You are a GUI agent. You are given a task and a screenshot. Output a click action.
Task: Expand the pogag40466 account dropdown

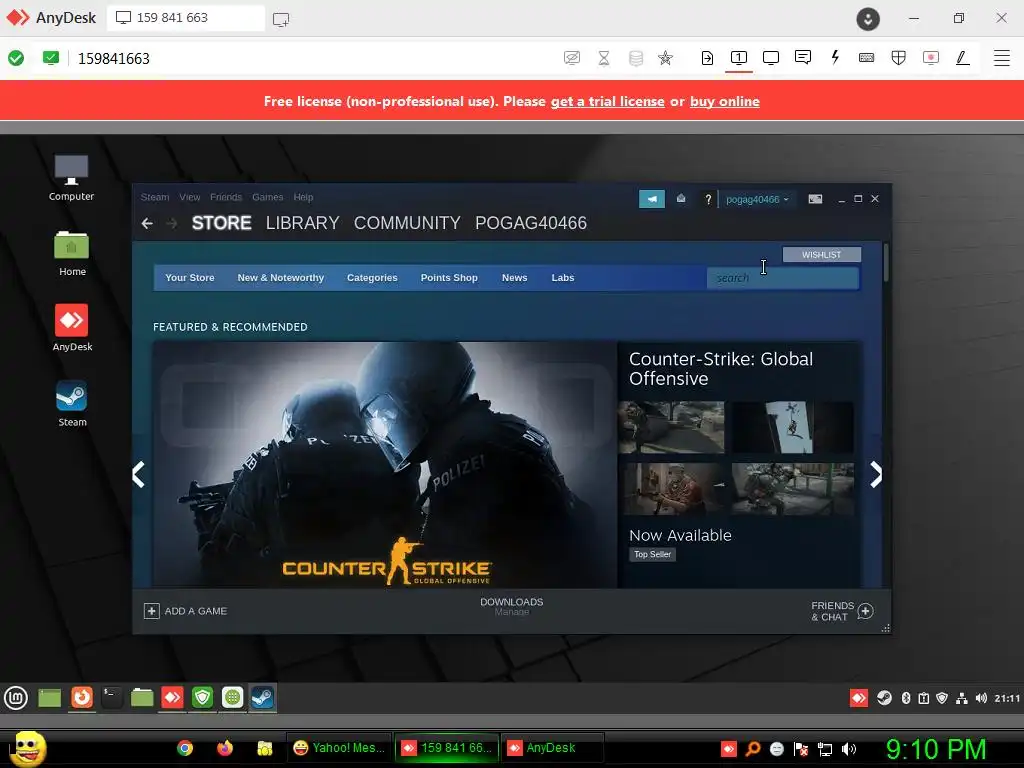[x=757, y=199]
